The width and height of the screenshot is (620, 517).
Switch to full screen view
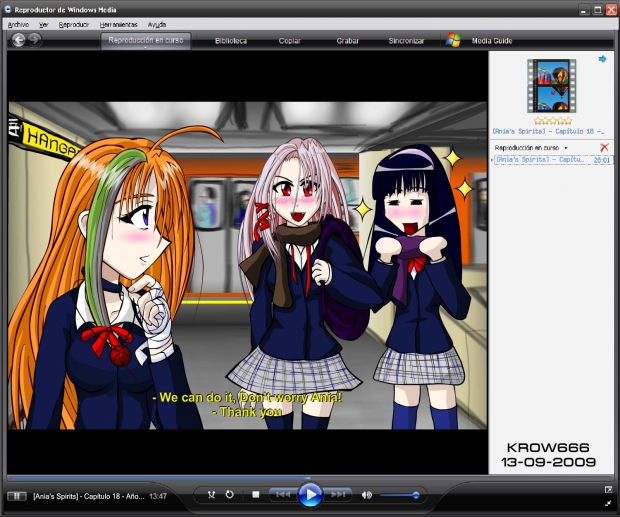(608, 490)
